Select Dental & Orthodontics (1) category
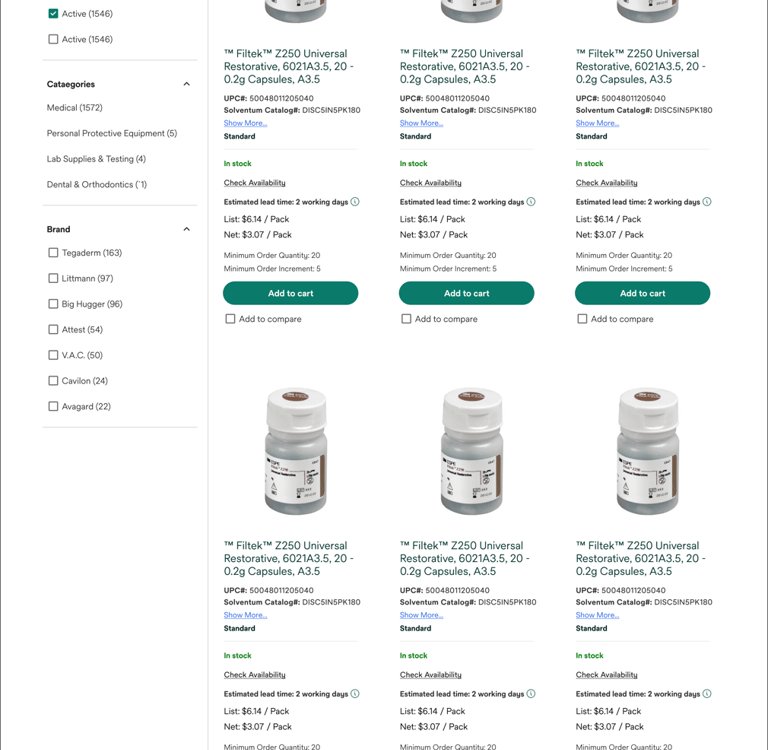 [x=96, y=185]
